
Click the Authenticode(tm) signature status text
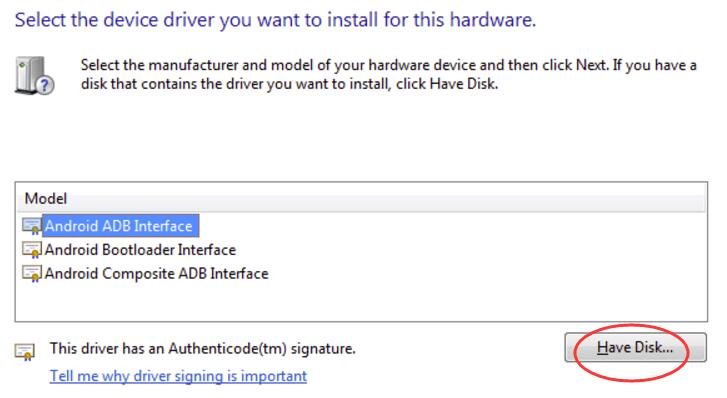coord(203,348)
